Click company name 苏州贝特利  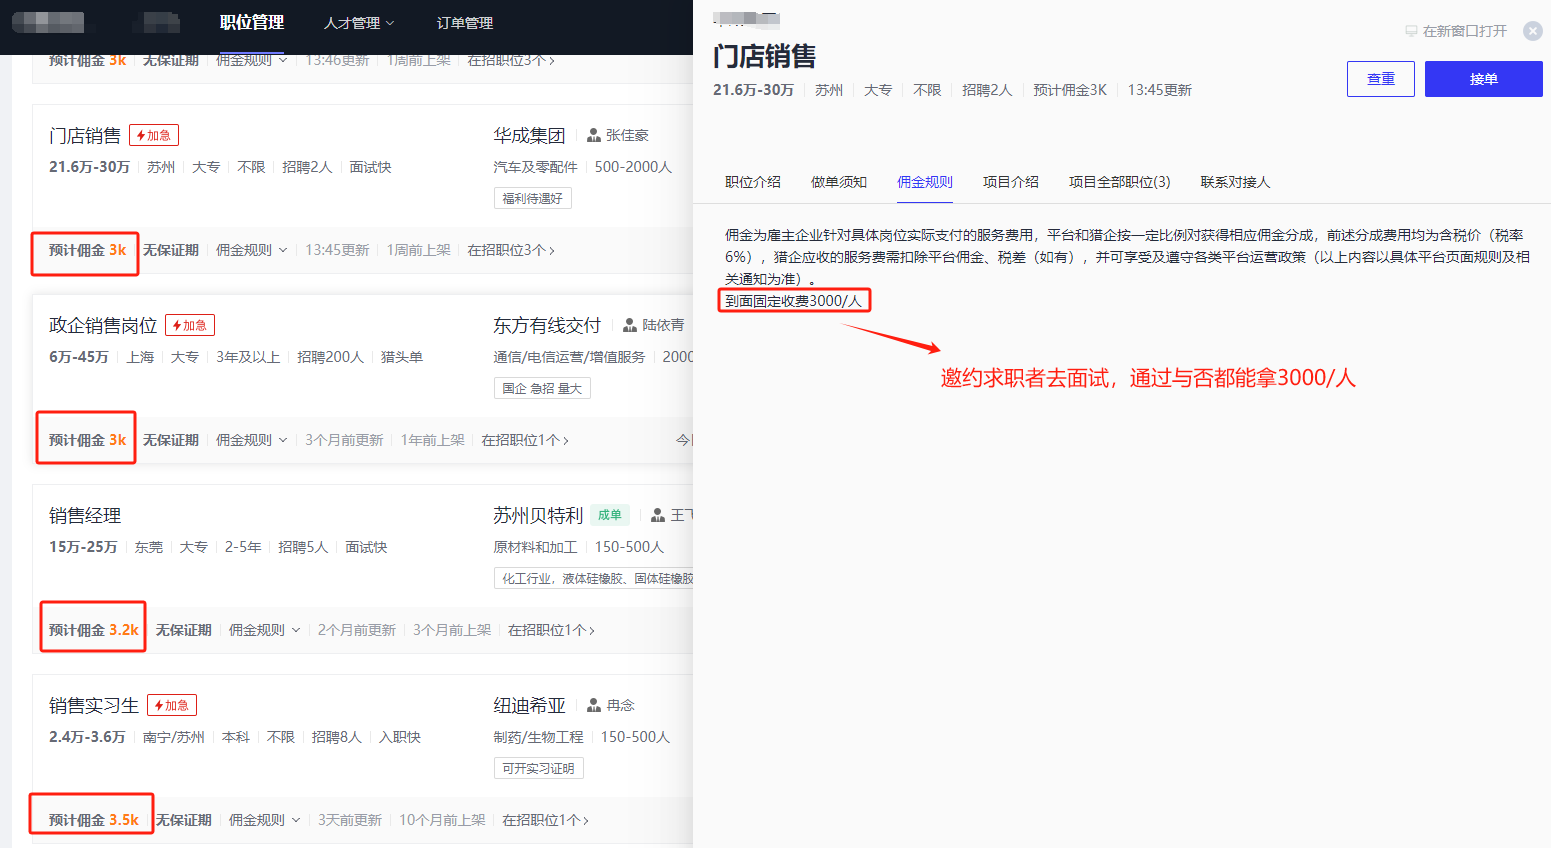538,516
